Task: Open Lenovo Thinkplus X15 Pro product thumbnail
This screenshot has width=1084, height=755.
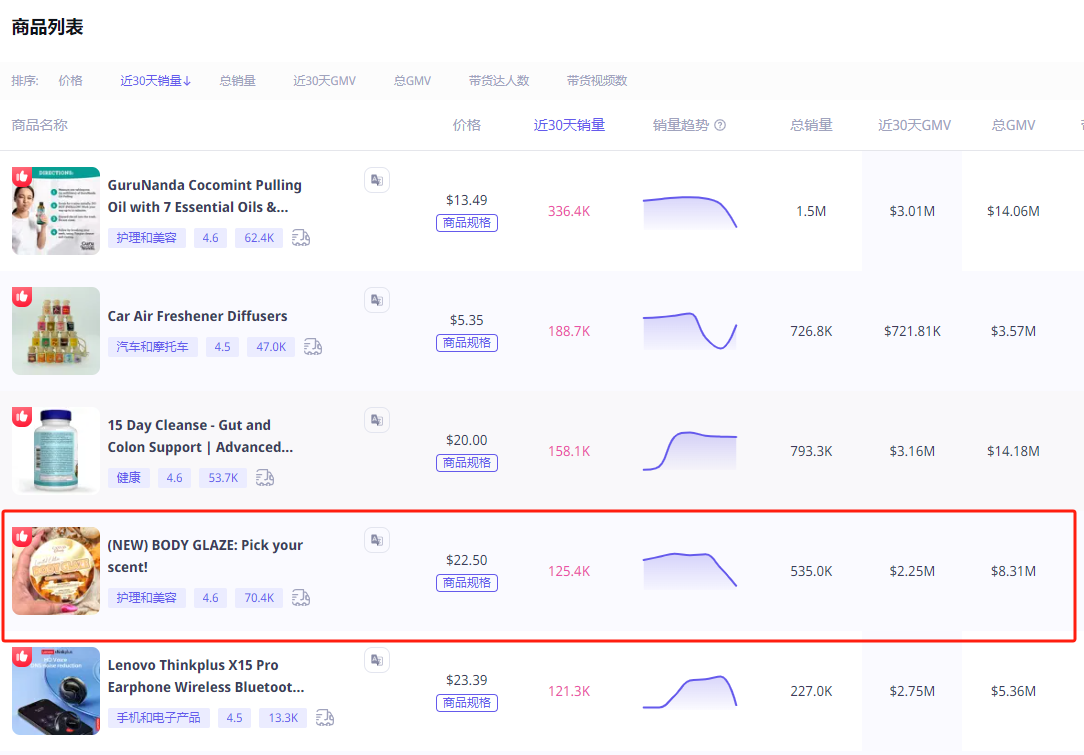Action: 56,691
